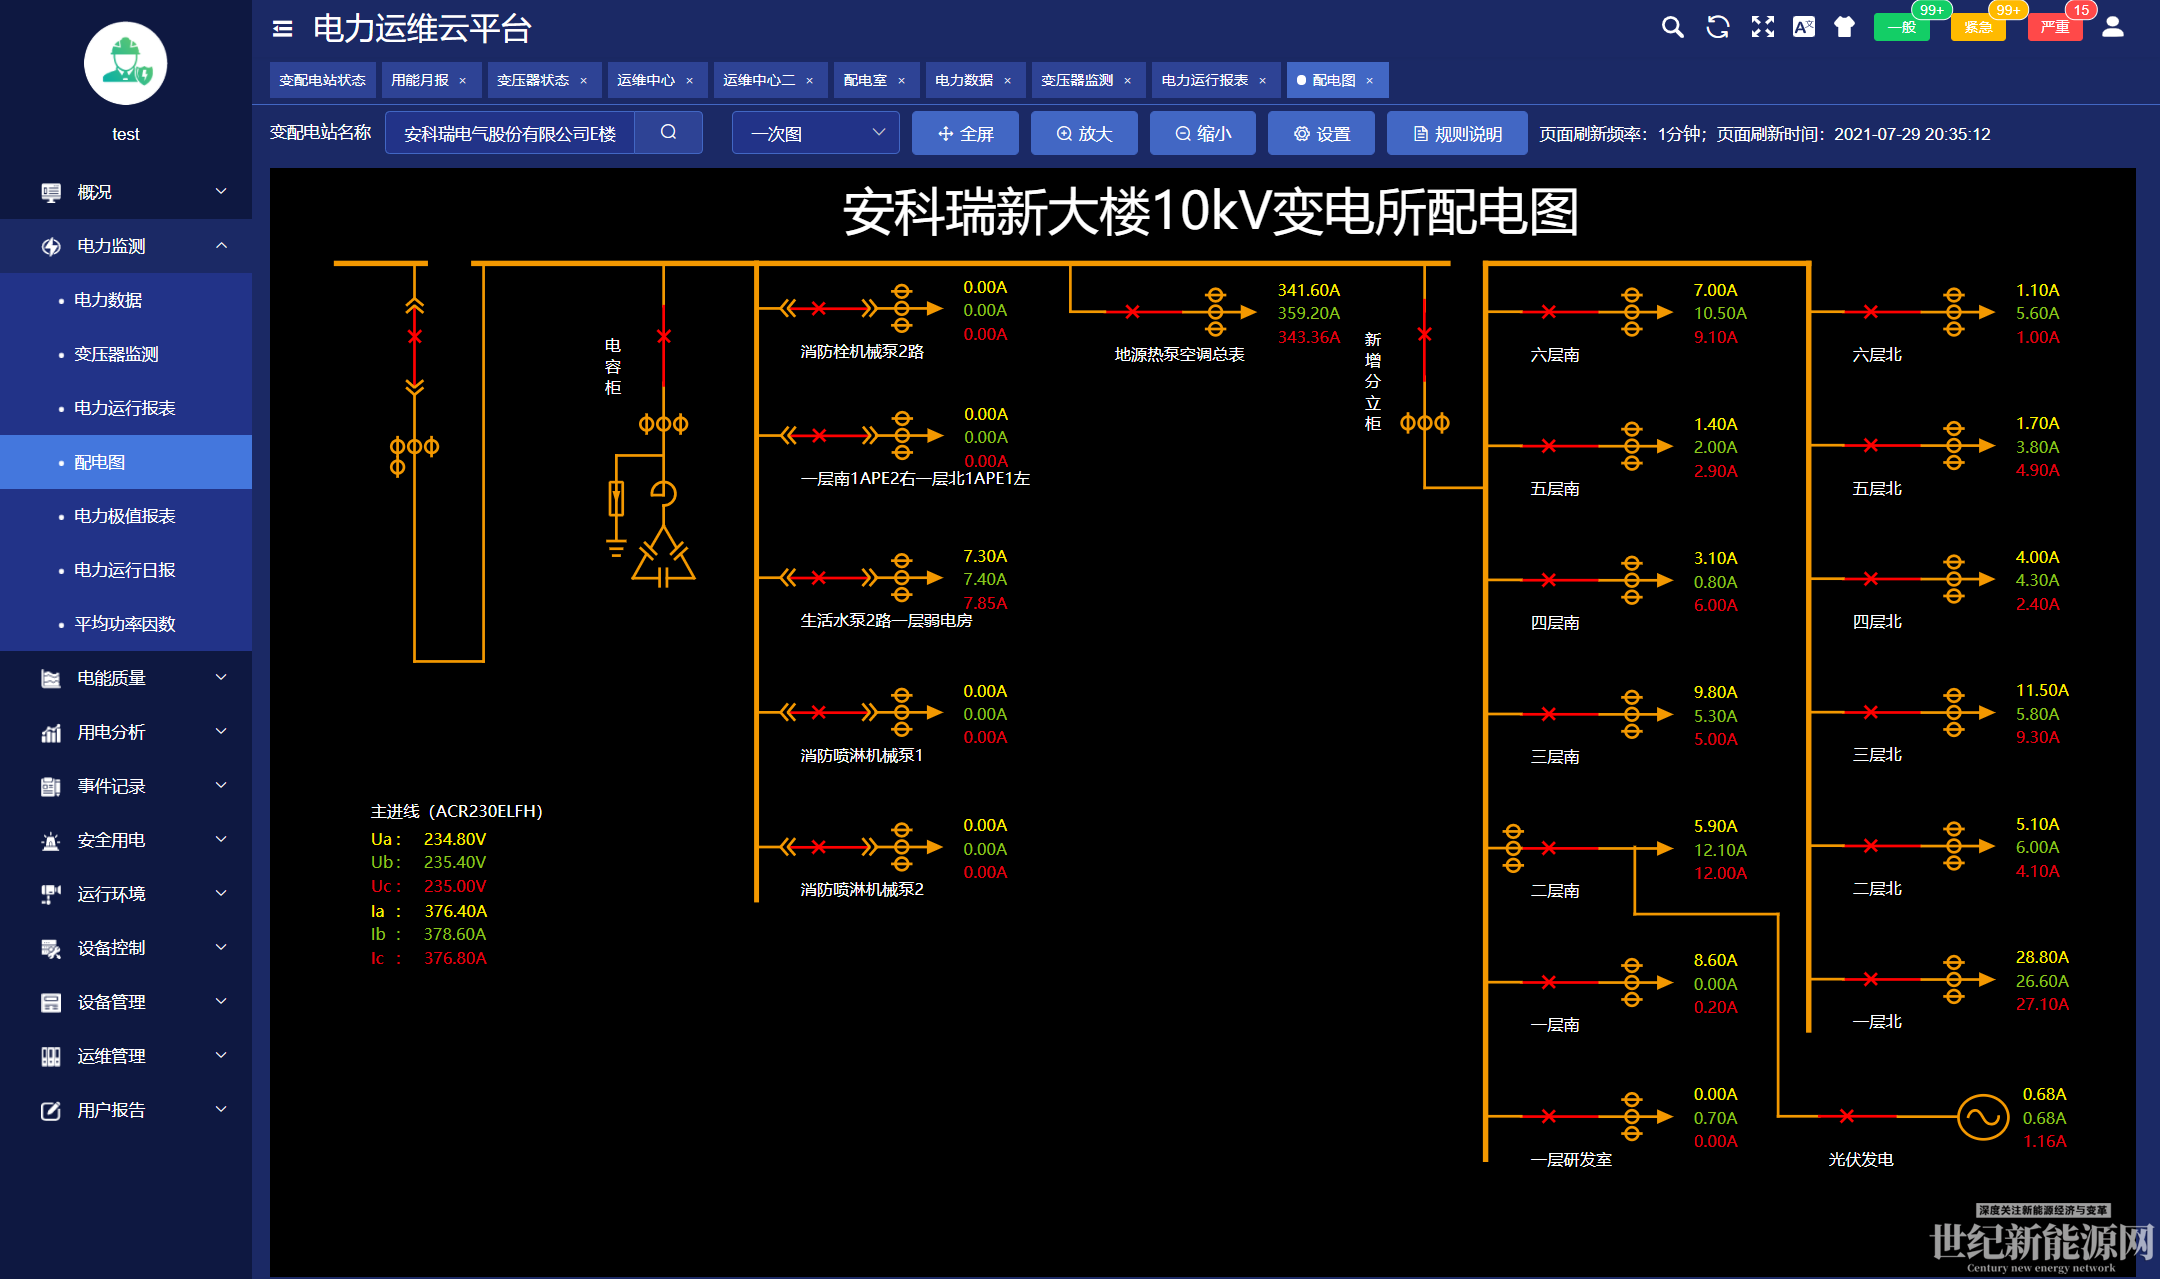Click the 事件记录 sidebar icon

(x=51, y=786)
